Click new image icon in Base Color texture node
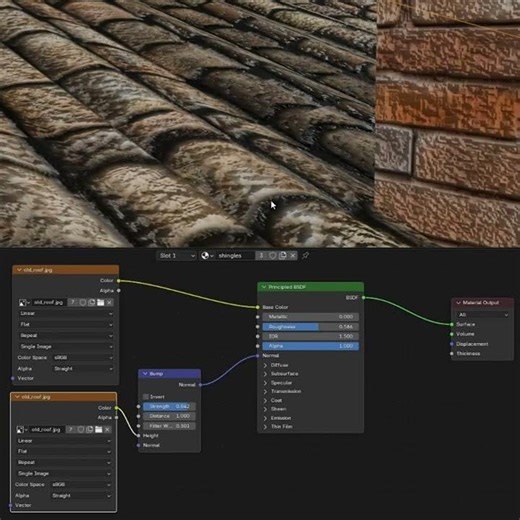The height and width of the screenshot is (520, 520). (x=91, y=303)
